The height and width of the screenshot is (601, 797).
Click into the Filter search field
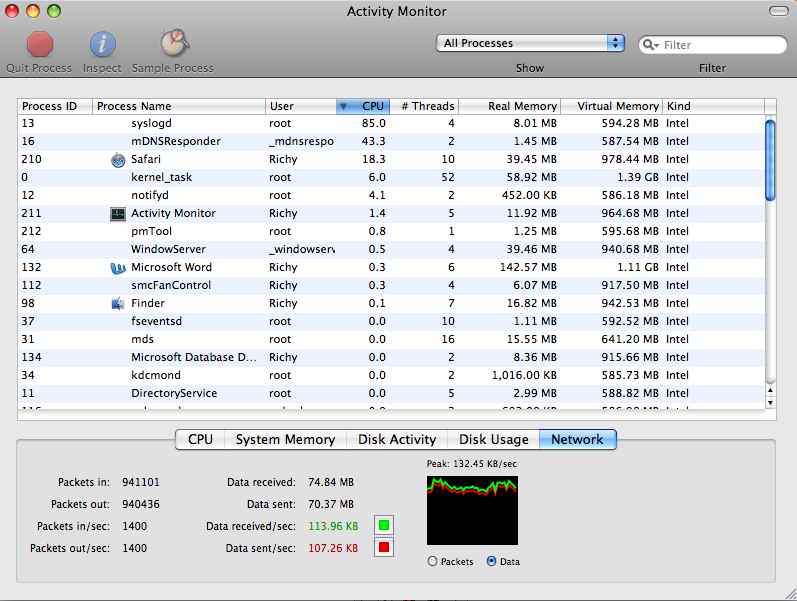coord(713,45)
